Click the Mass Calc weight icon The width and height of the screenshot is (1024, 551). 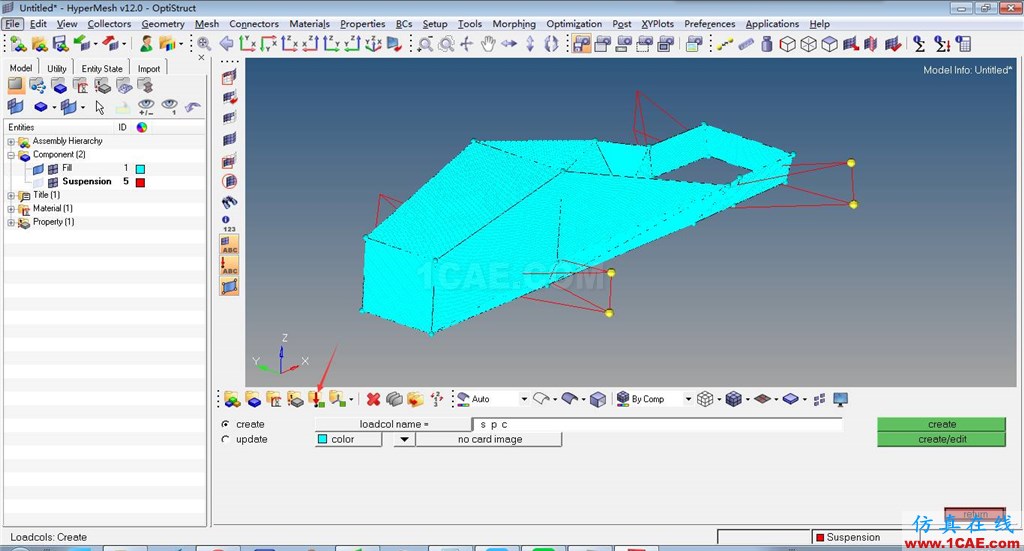pyautogui.click(x=767, y=44)
